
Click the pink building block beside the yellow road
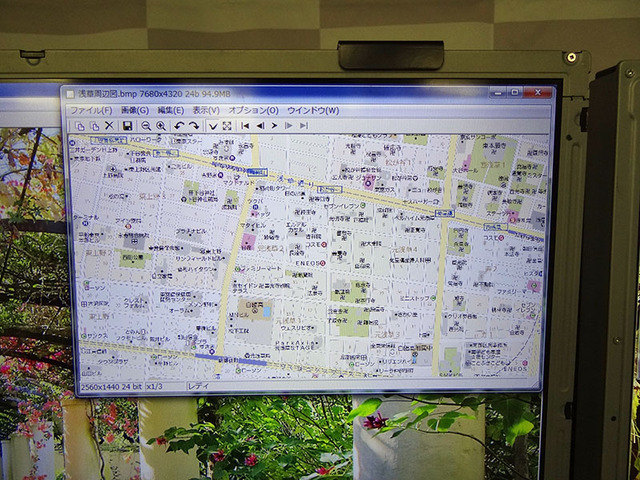(248, 242)
